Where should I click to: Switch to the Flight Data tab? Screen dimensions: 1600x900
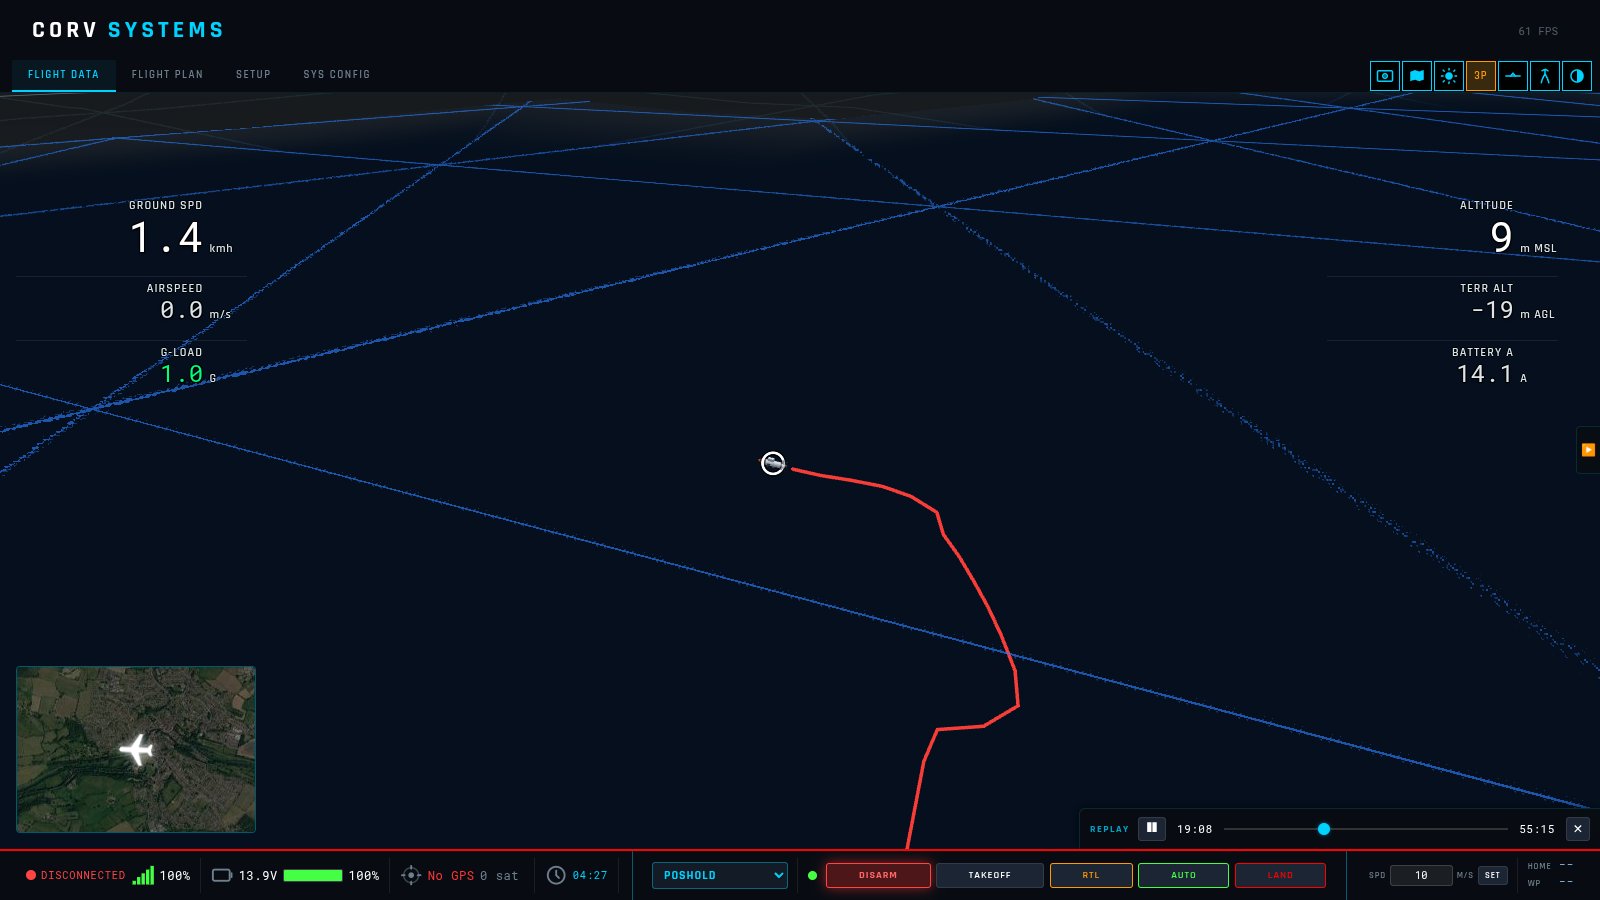pyautogui.click(x=63, y=75)
